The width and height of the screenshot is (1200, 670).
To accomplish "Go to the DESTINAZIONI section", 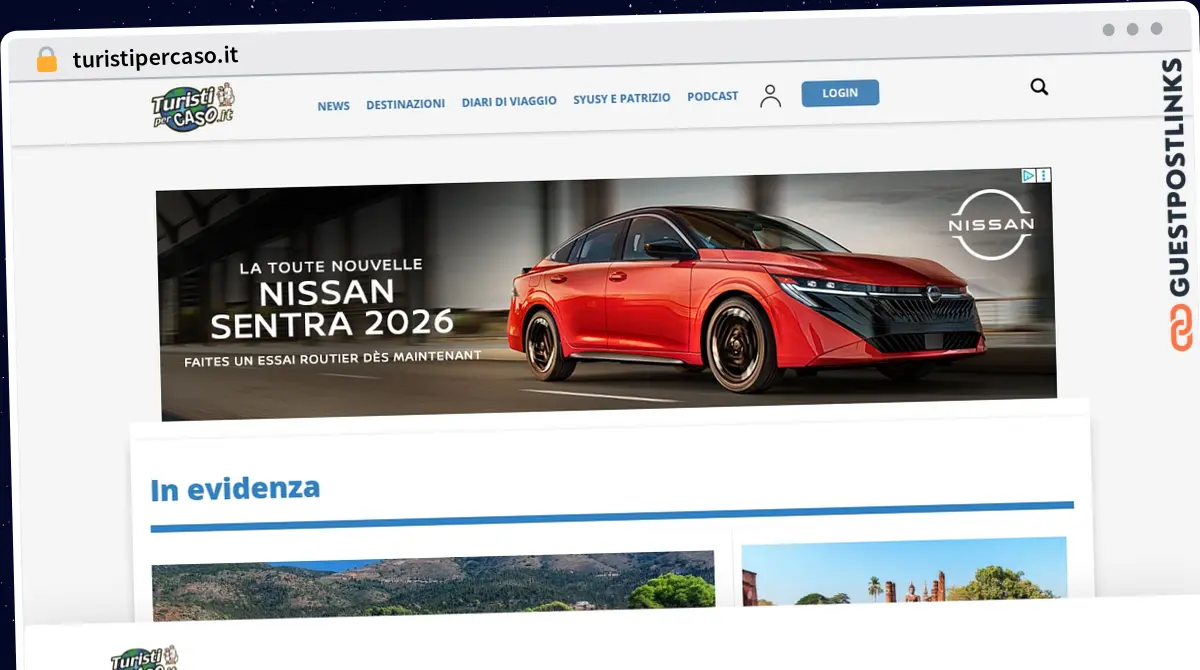I will coord(405,104).
